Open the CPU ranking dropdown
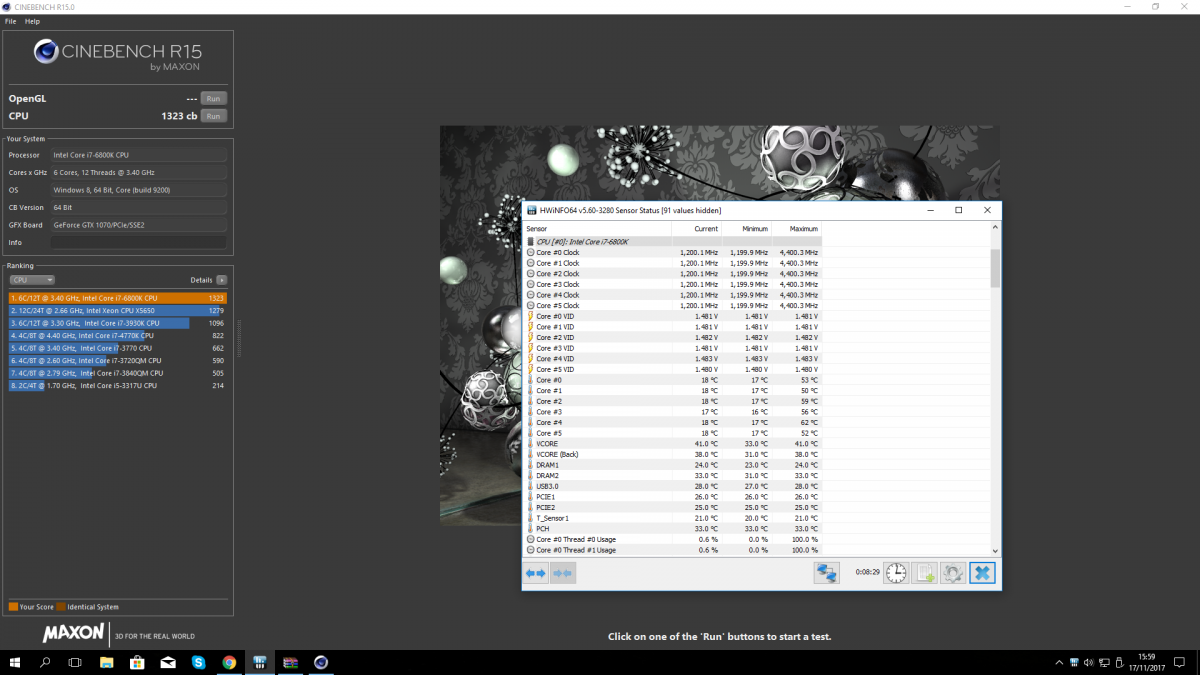The width and height of the screenshot is (1200, 675). tap(32, 280)
